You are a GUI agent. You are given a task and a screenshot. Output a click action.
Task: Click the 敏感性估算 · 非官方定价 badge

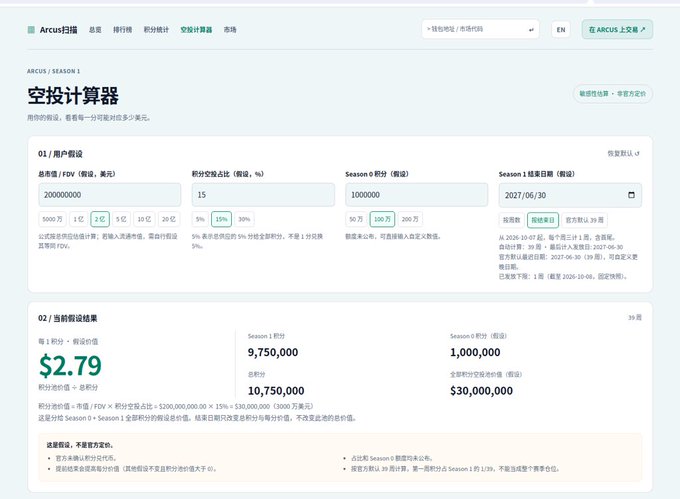point(613,94)
